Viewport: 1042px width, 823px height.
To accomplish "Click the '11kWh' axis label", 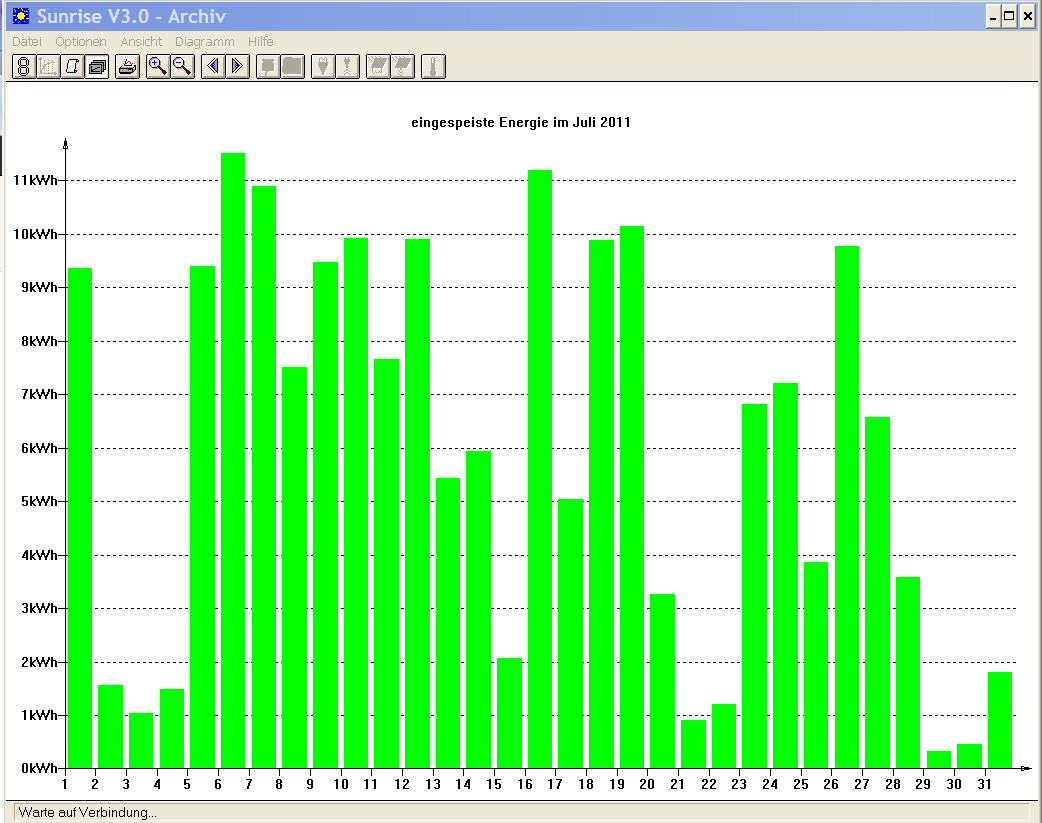I will pos(35,180).
